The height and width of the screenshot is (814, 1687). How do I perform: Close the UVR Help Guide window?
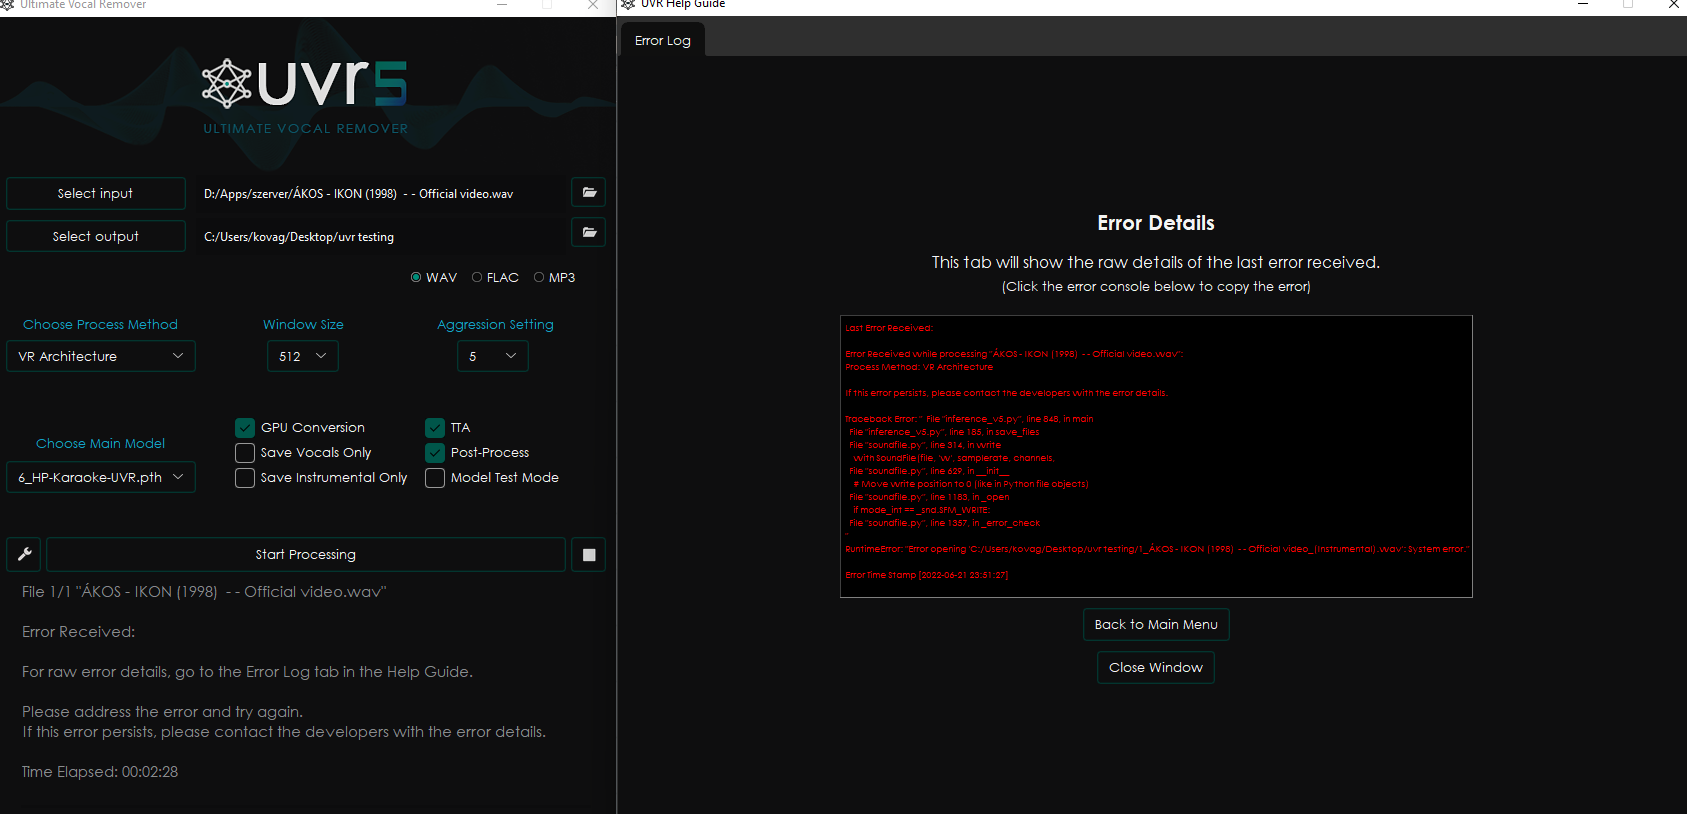1673,5
